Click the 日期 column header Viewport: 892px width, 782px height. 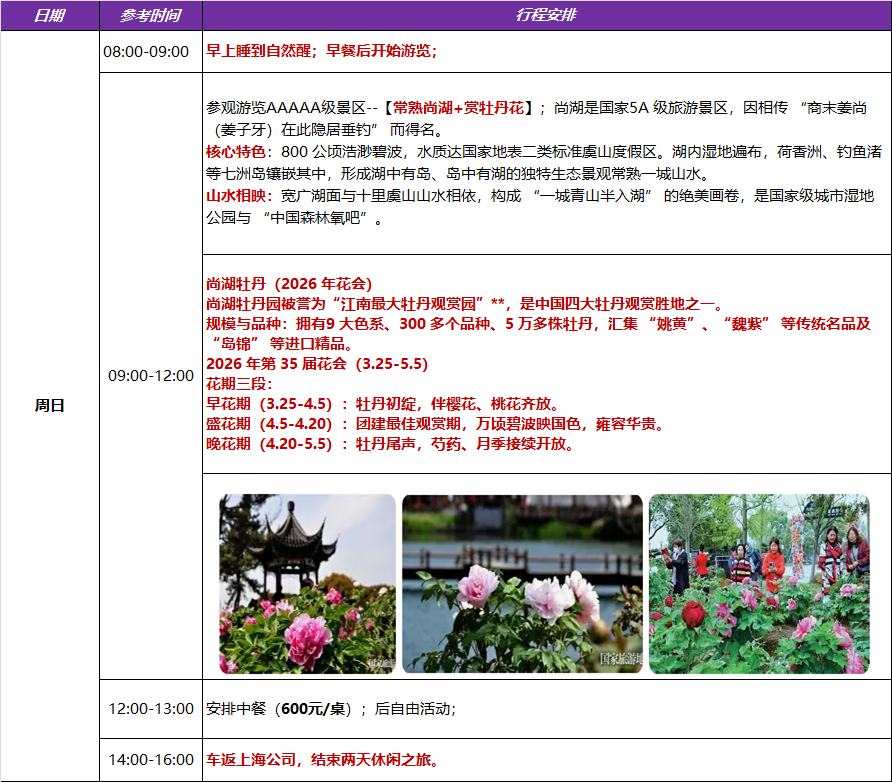tap(50, 16)
